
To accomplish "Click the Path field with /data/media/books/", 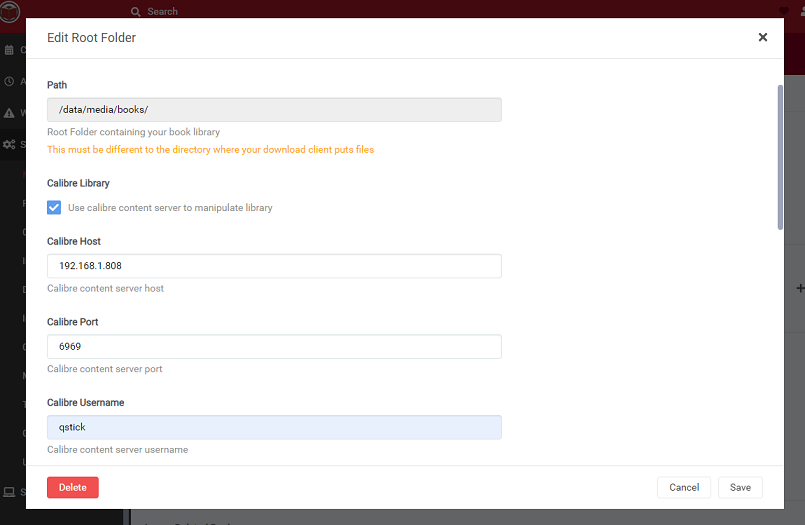I will 274,109.
